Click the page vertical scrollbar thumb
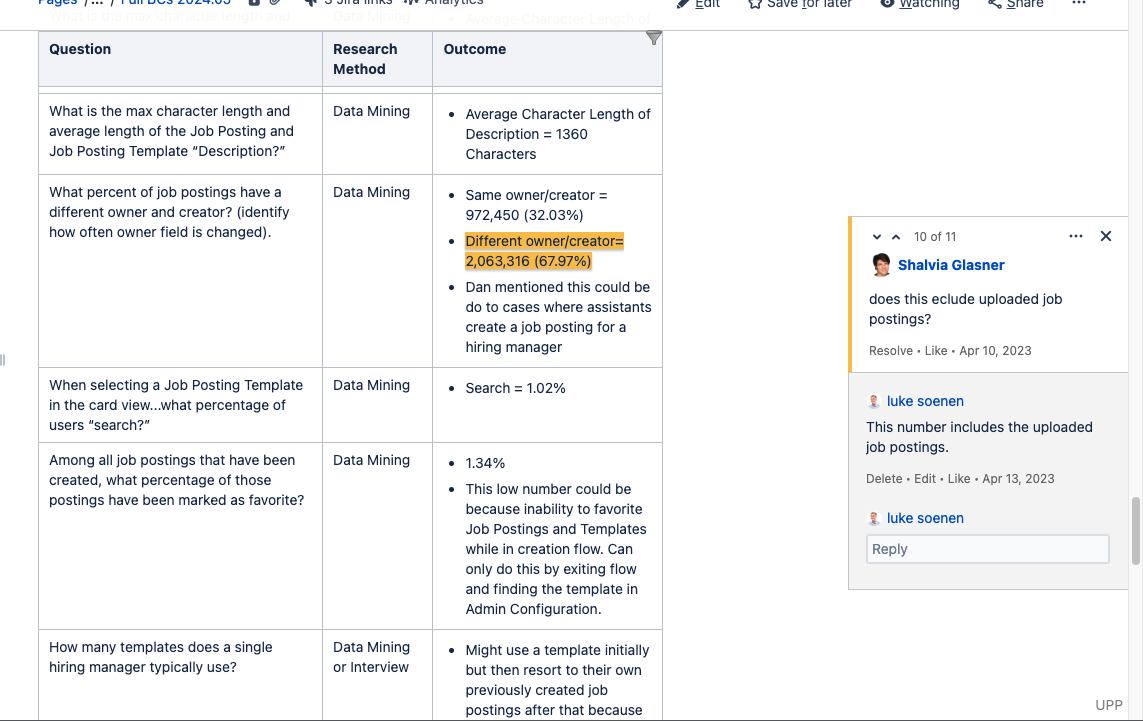Image resolution: width=1143 pixels, height=721 pixels. click(x=1135, y=531)
